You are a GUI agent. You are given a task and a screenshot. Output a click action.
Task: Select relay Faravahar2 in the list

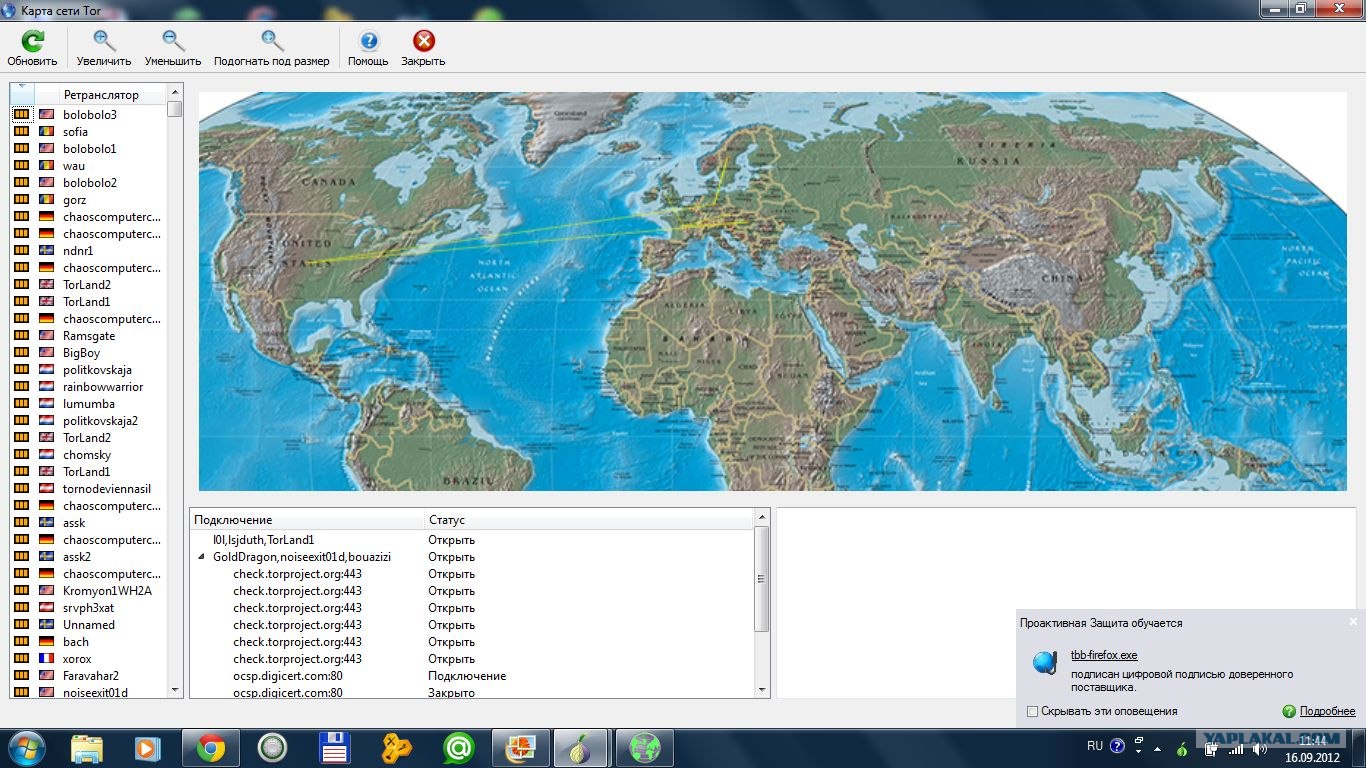[91, 676]
